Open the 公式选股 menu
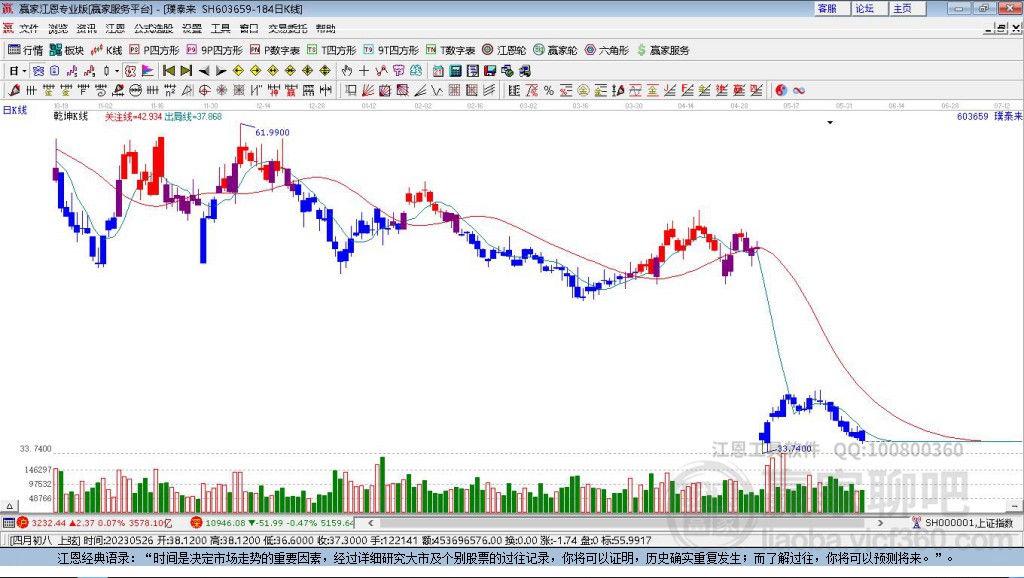This screenshot has width=1024, height=578. (x=153, y=28)
